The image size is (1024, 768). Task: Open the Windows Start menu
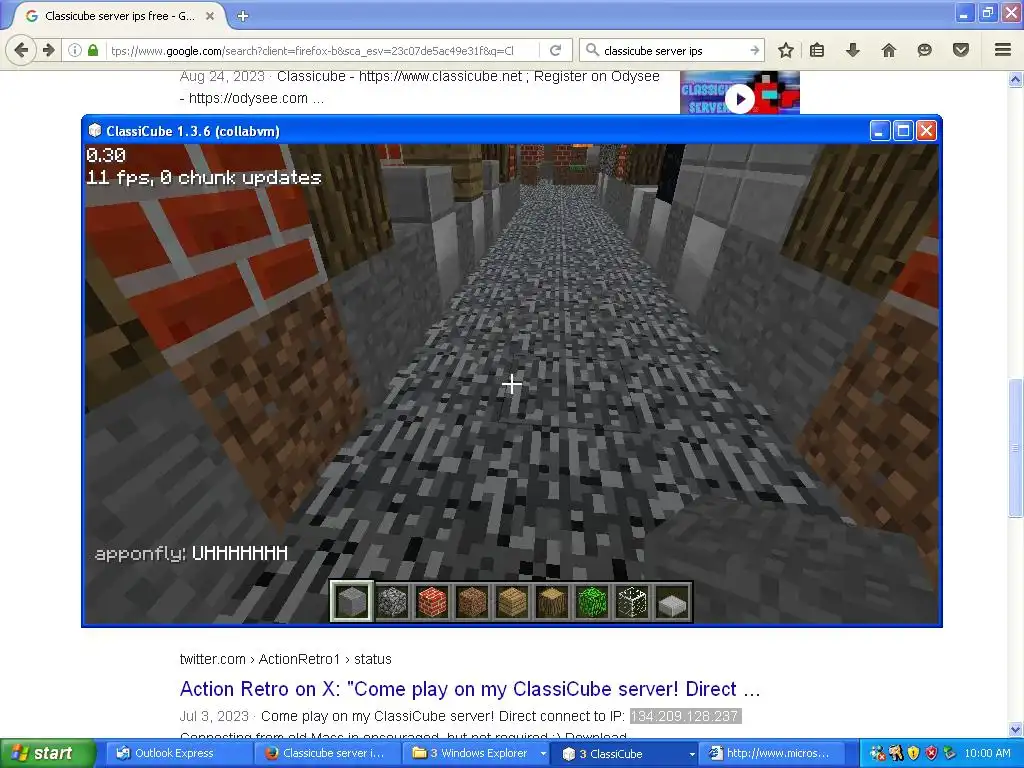coord(48,753)
